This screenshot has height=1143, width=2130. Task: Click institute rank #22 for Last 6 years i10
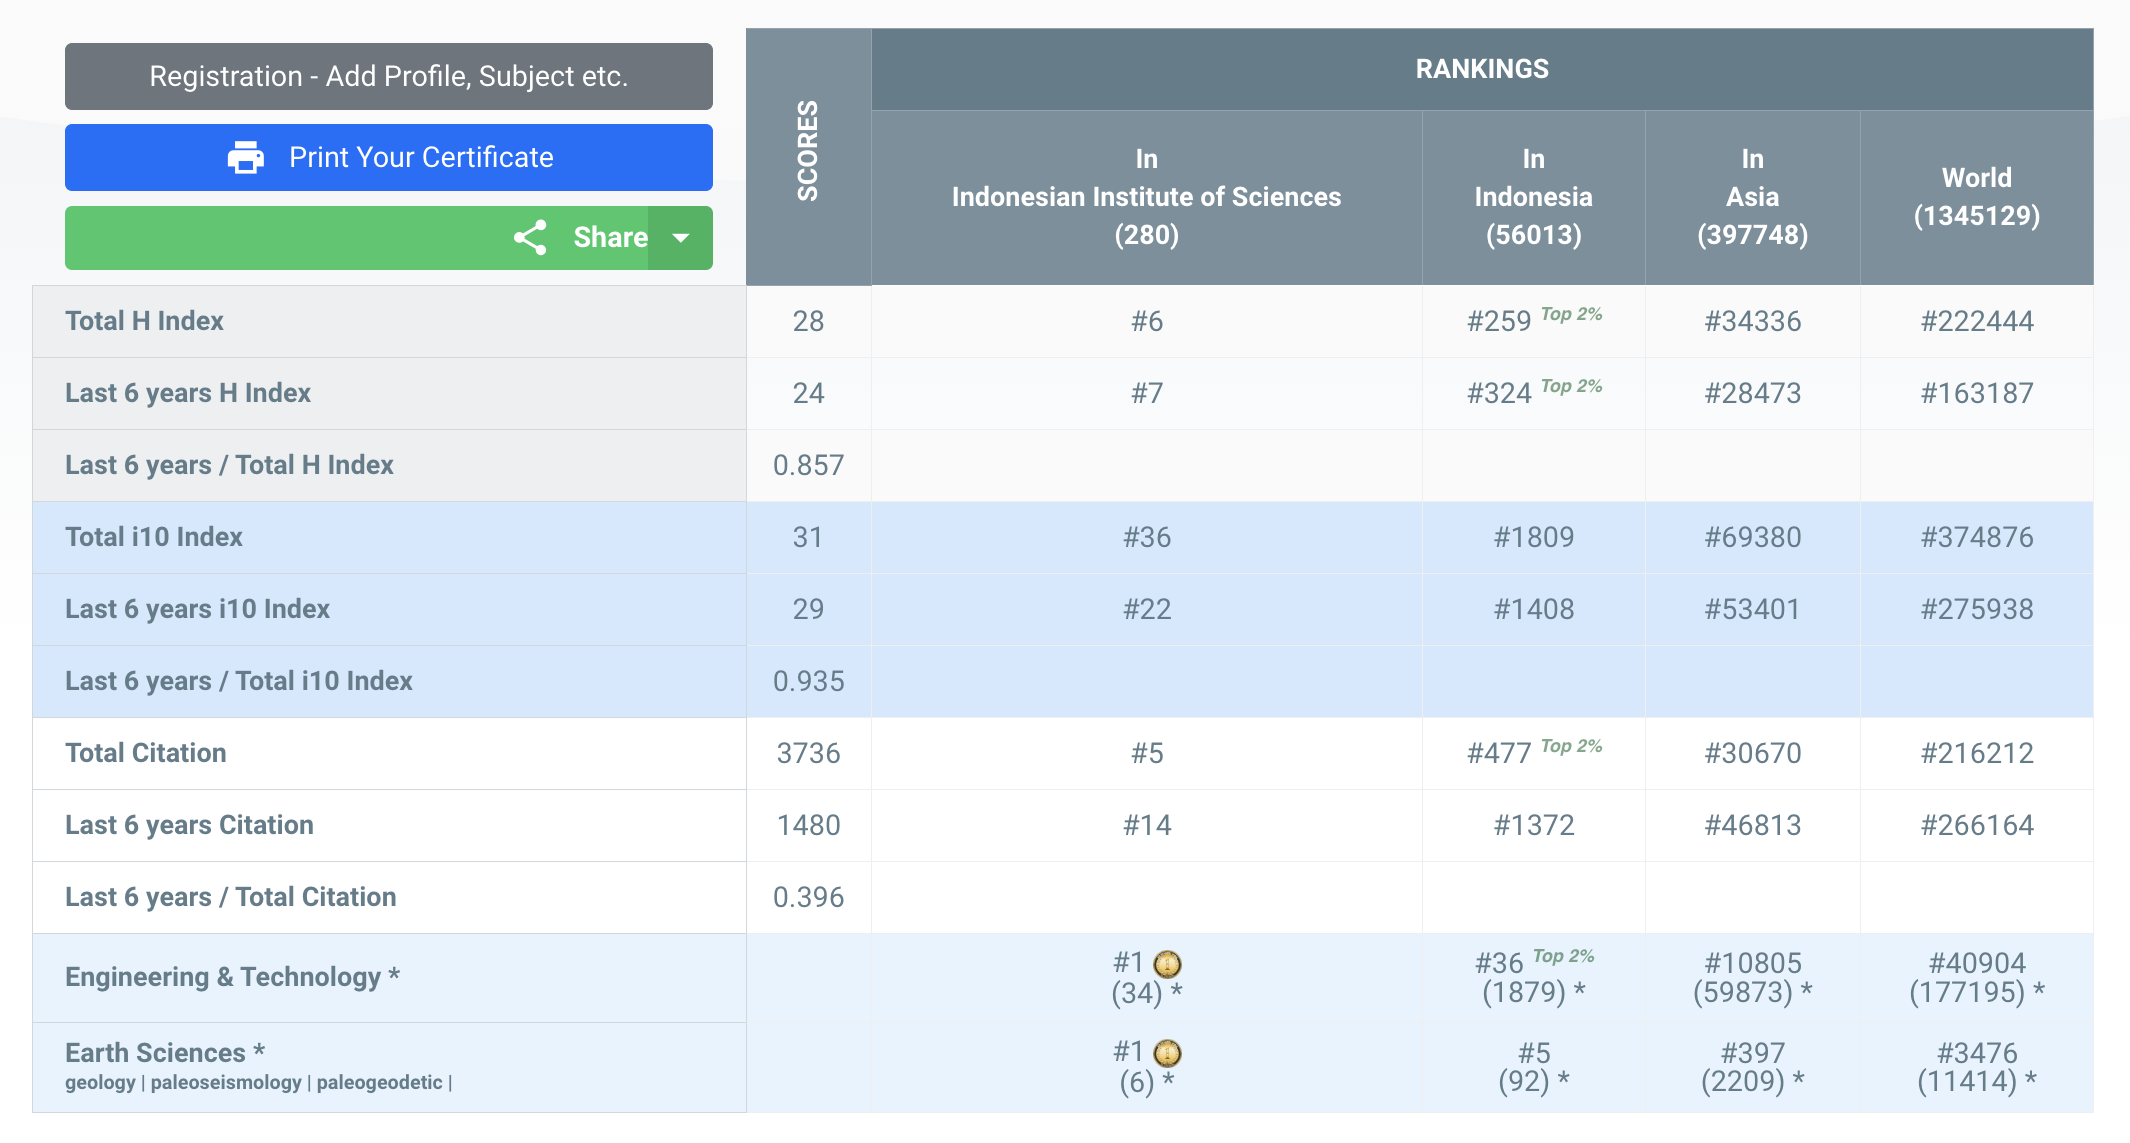(1147, 609)
